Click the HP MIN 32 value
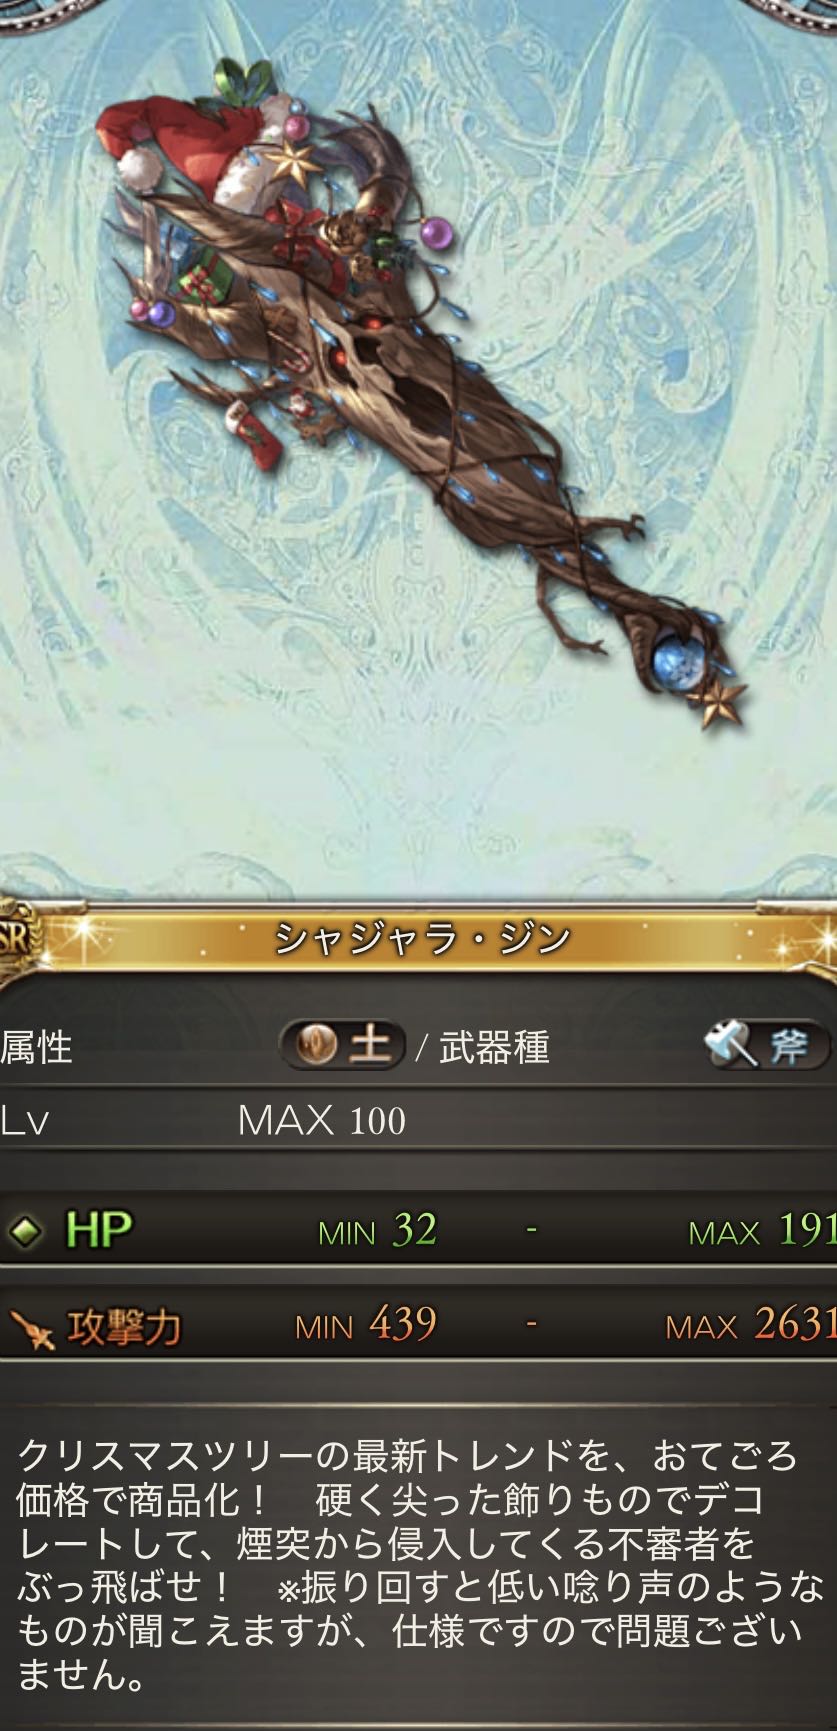 [377, 1230]
